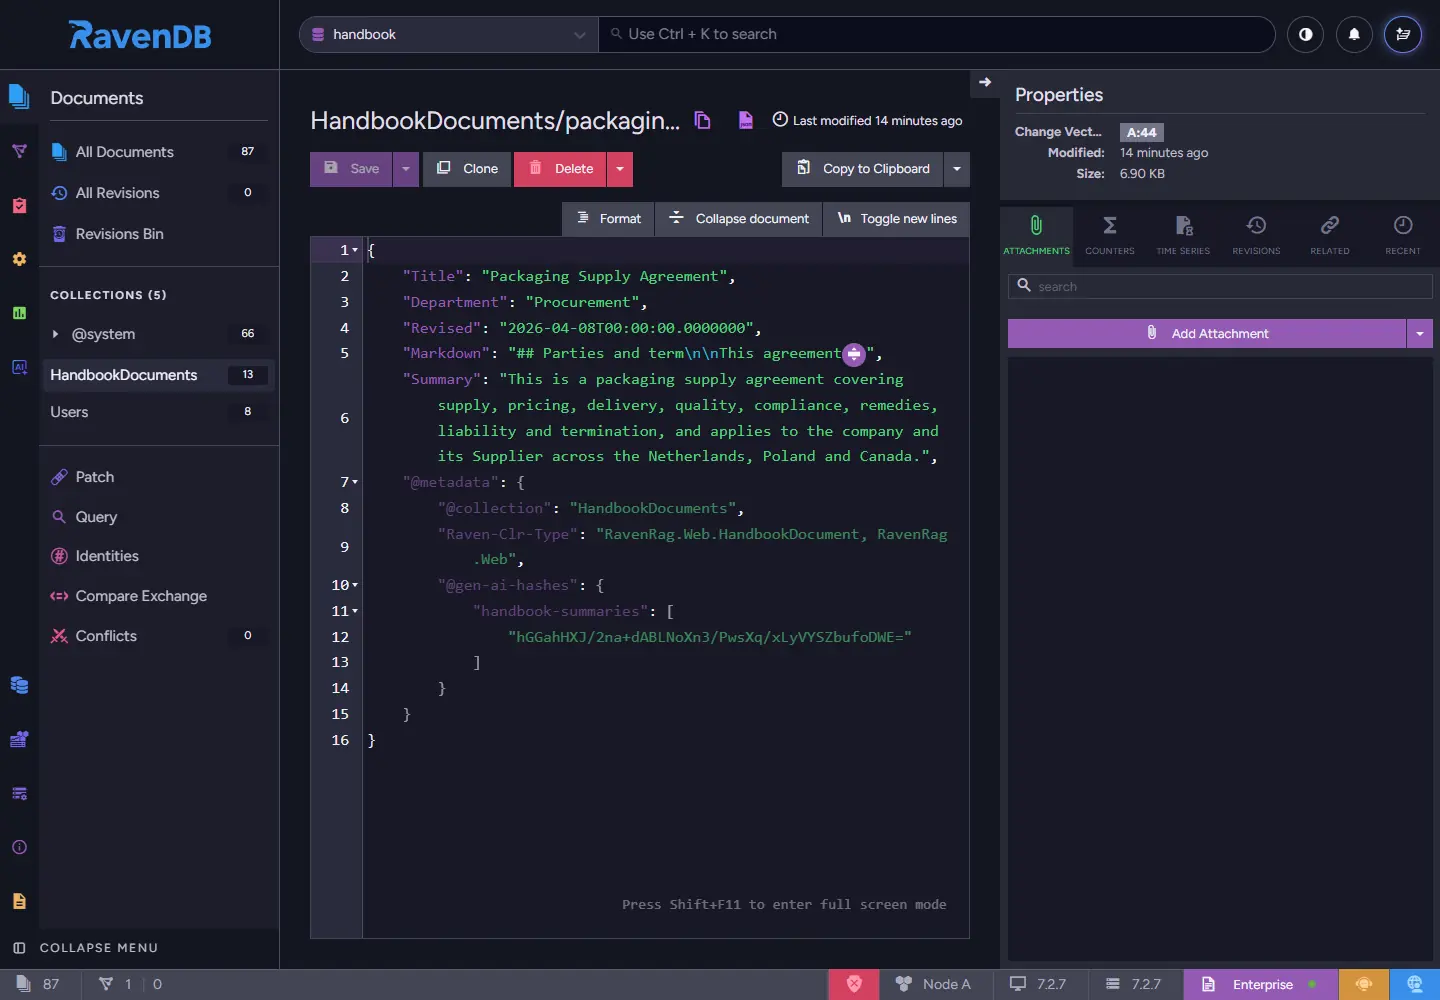Open the Recent tab
Viewport: 1440px width, 1000px height.
tap(1403, 235)
